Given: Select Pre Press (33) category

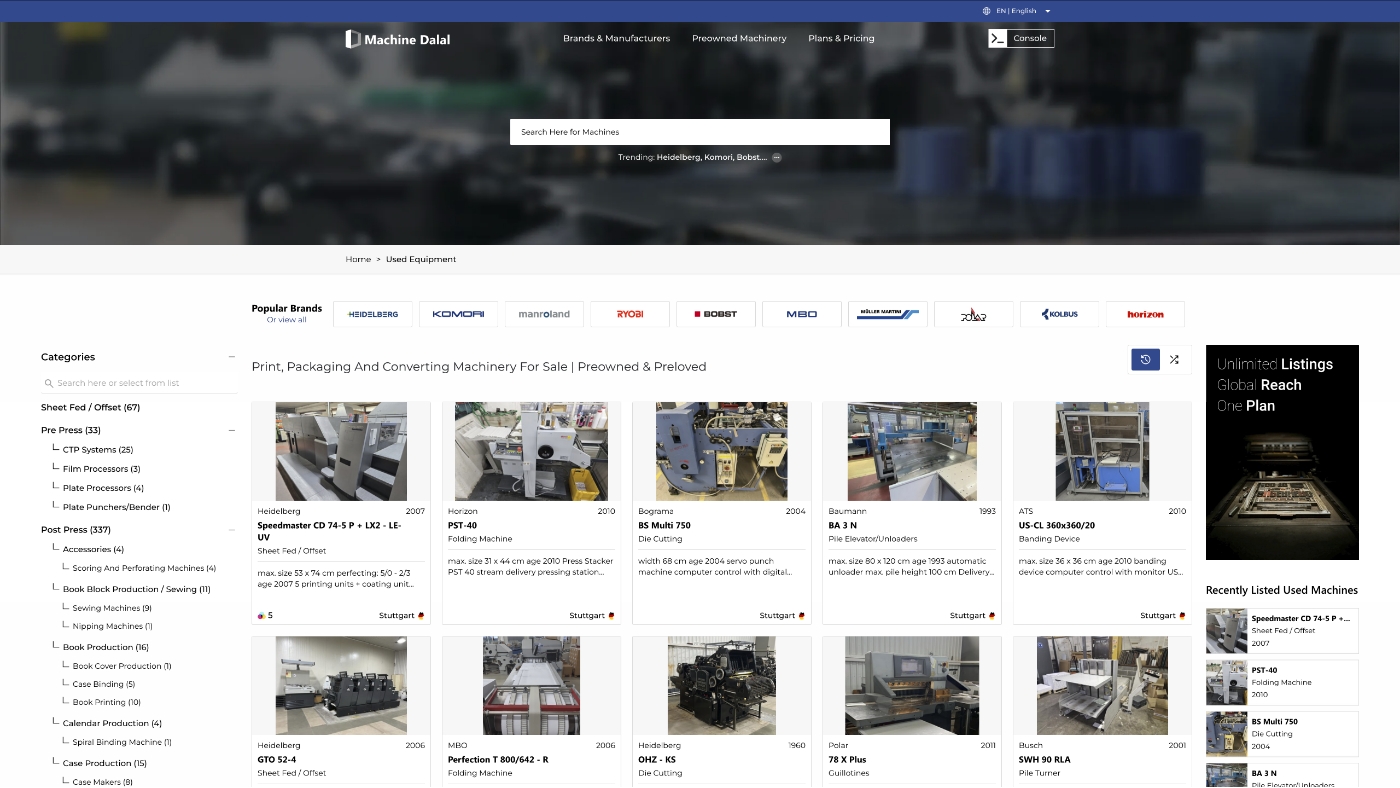Looking at the screenshot, I should pos(71,430).
